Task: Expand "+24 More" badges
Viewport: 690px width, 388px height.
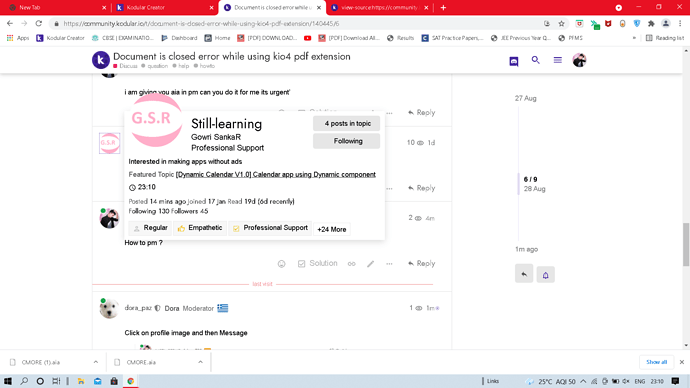Action: coord(332,229)
